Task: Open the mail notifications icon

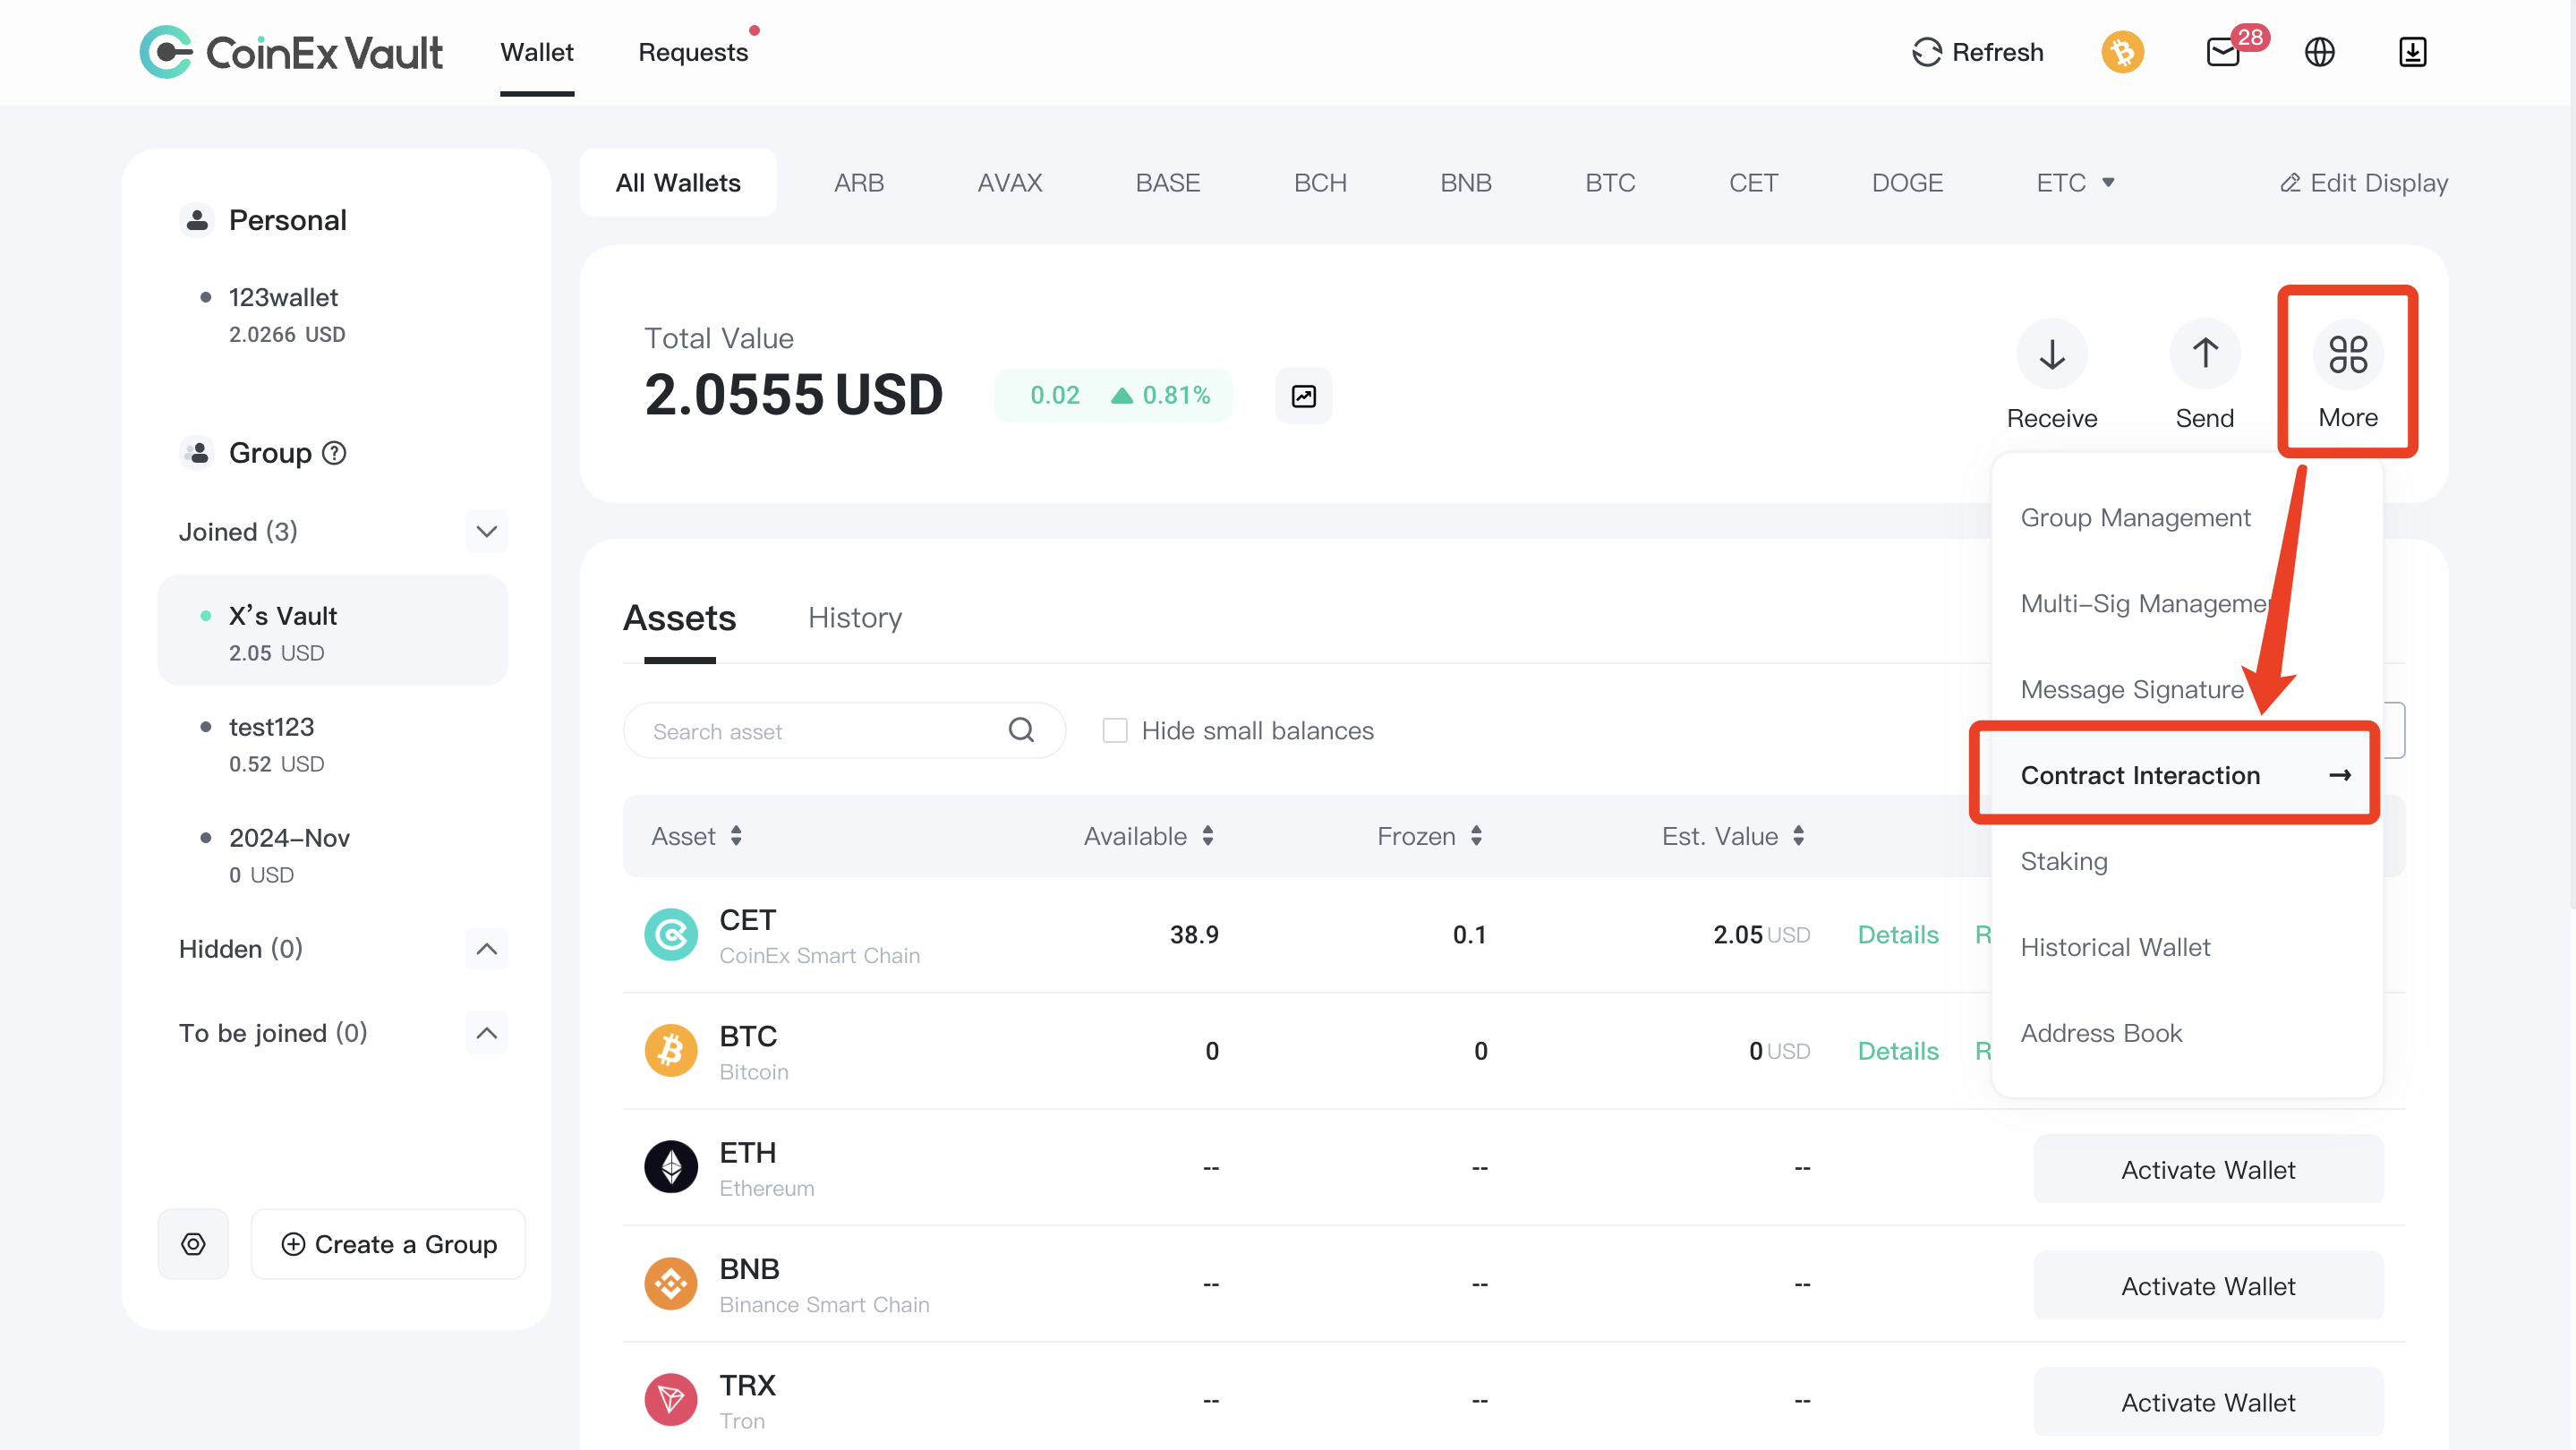Action: (2223, 52)
